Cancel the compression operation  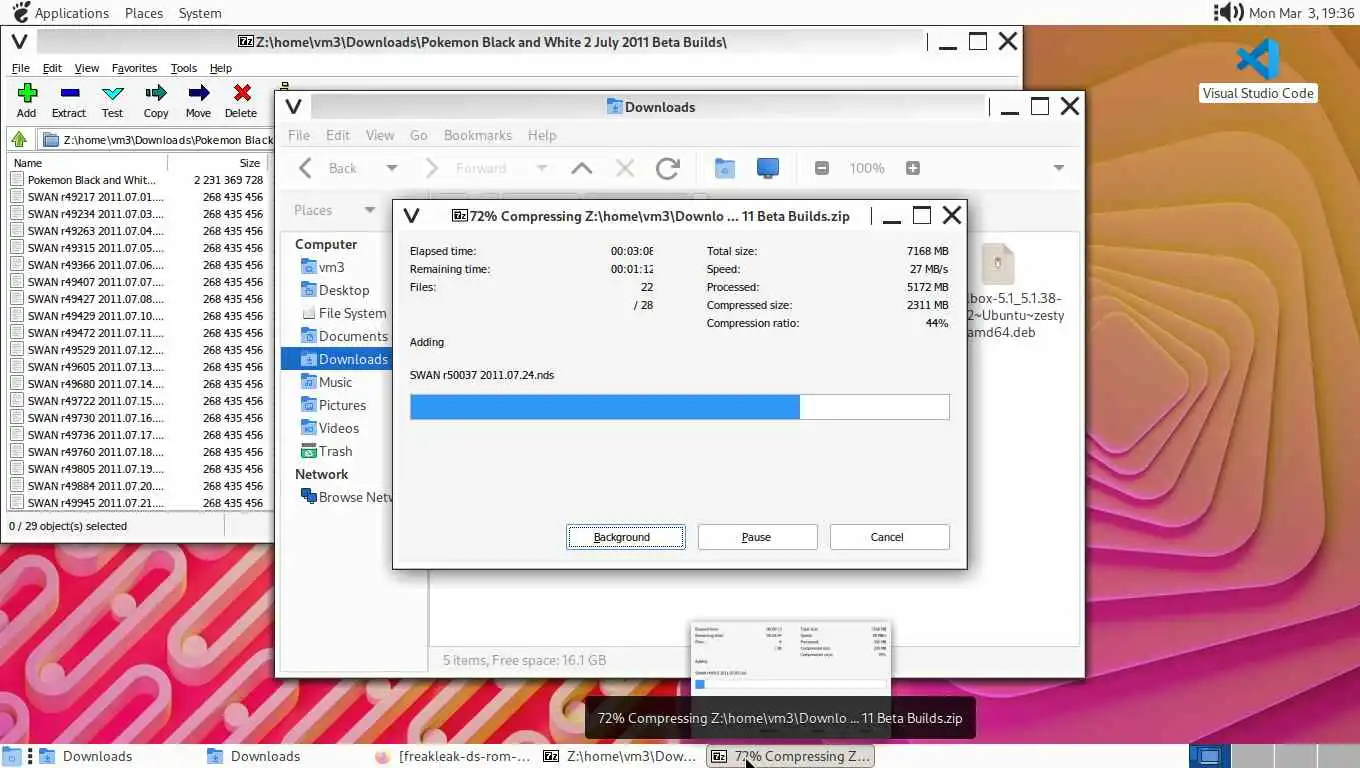point(889,537)
